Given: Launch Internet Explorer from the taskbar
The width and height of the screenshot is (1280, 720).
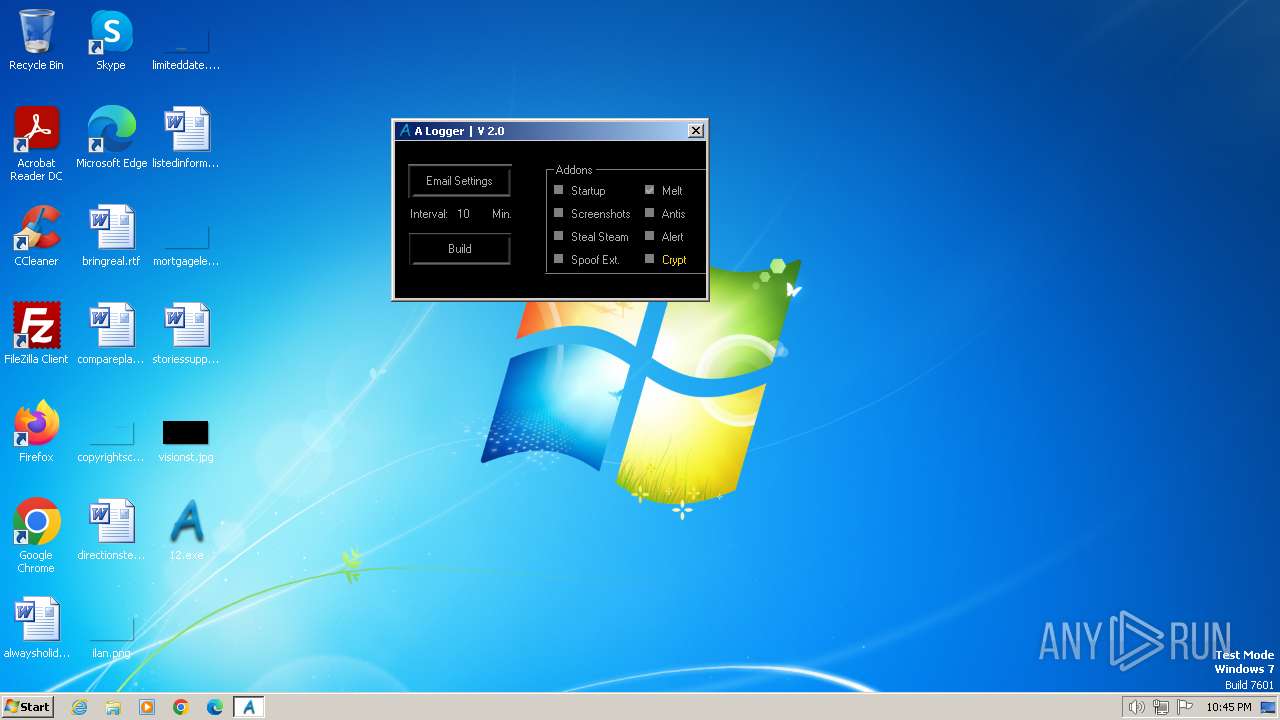Looking at the screenshot, I should 79,707.
